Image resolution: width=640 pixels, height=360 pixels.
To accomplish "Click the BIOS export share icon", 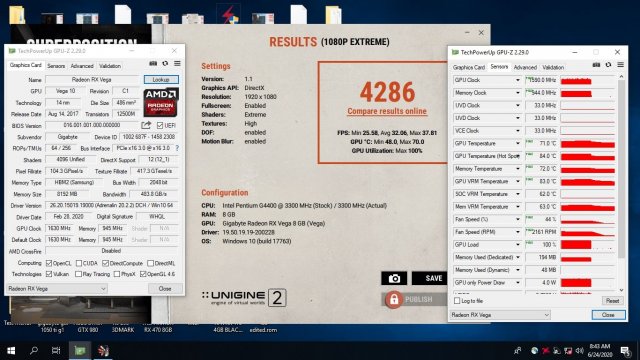I will click(x=146, y=125).
